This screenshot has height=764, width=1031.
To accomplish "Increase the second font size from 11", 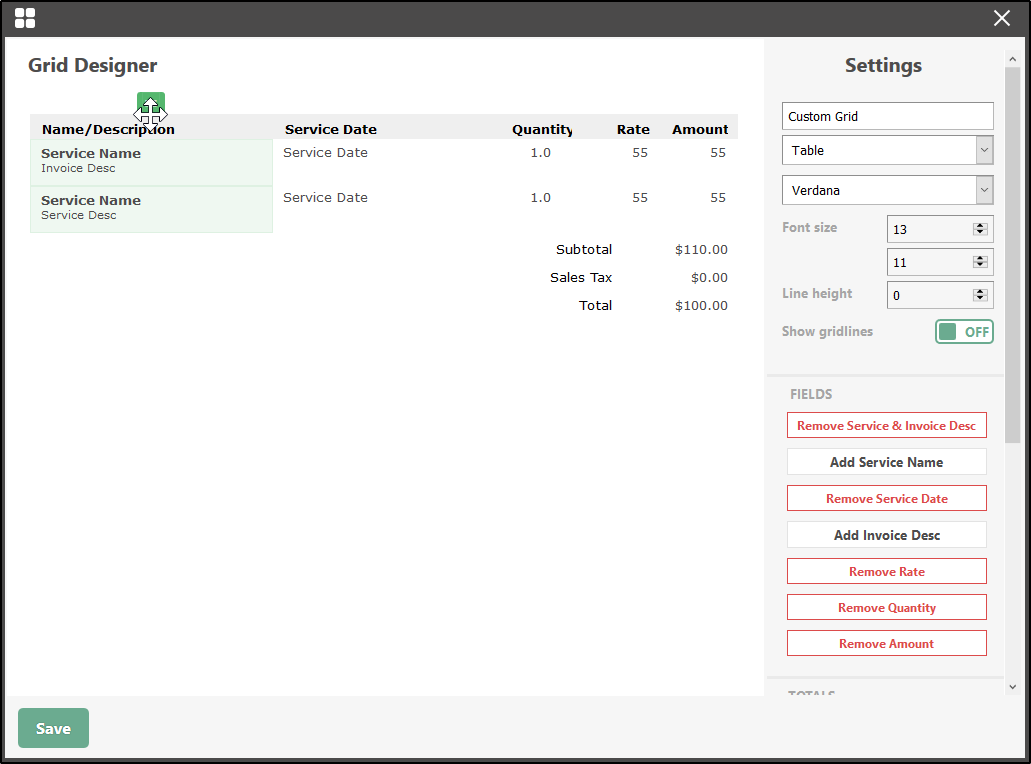I will [x=978, y=256].
